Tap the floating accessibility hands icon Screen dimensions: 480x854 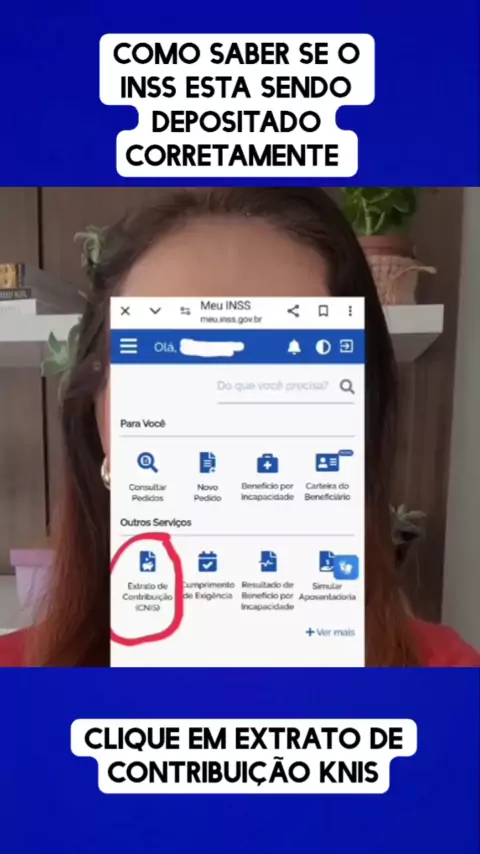click(x=347, y=568)
